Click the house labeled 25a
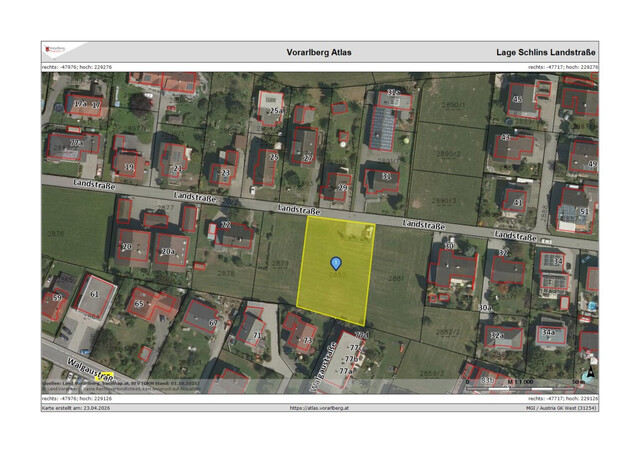The width and height of the screenshot is (640, 453). [275, 110]
